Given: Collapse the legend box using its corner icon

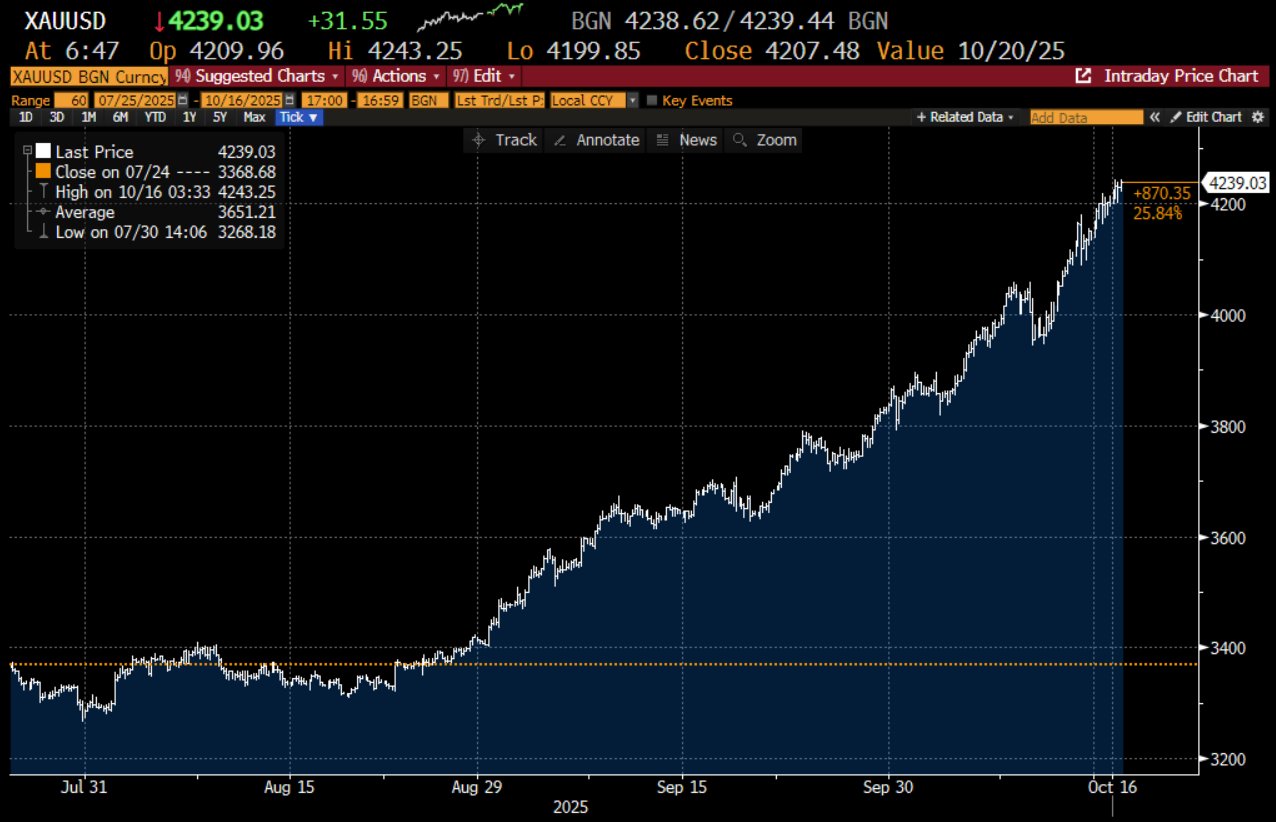Looking at the screenshot, I should click(x=25, y=152).
